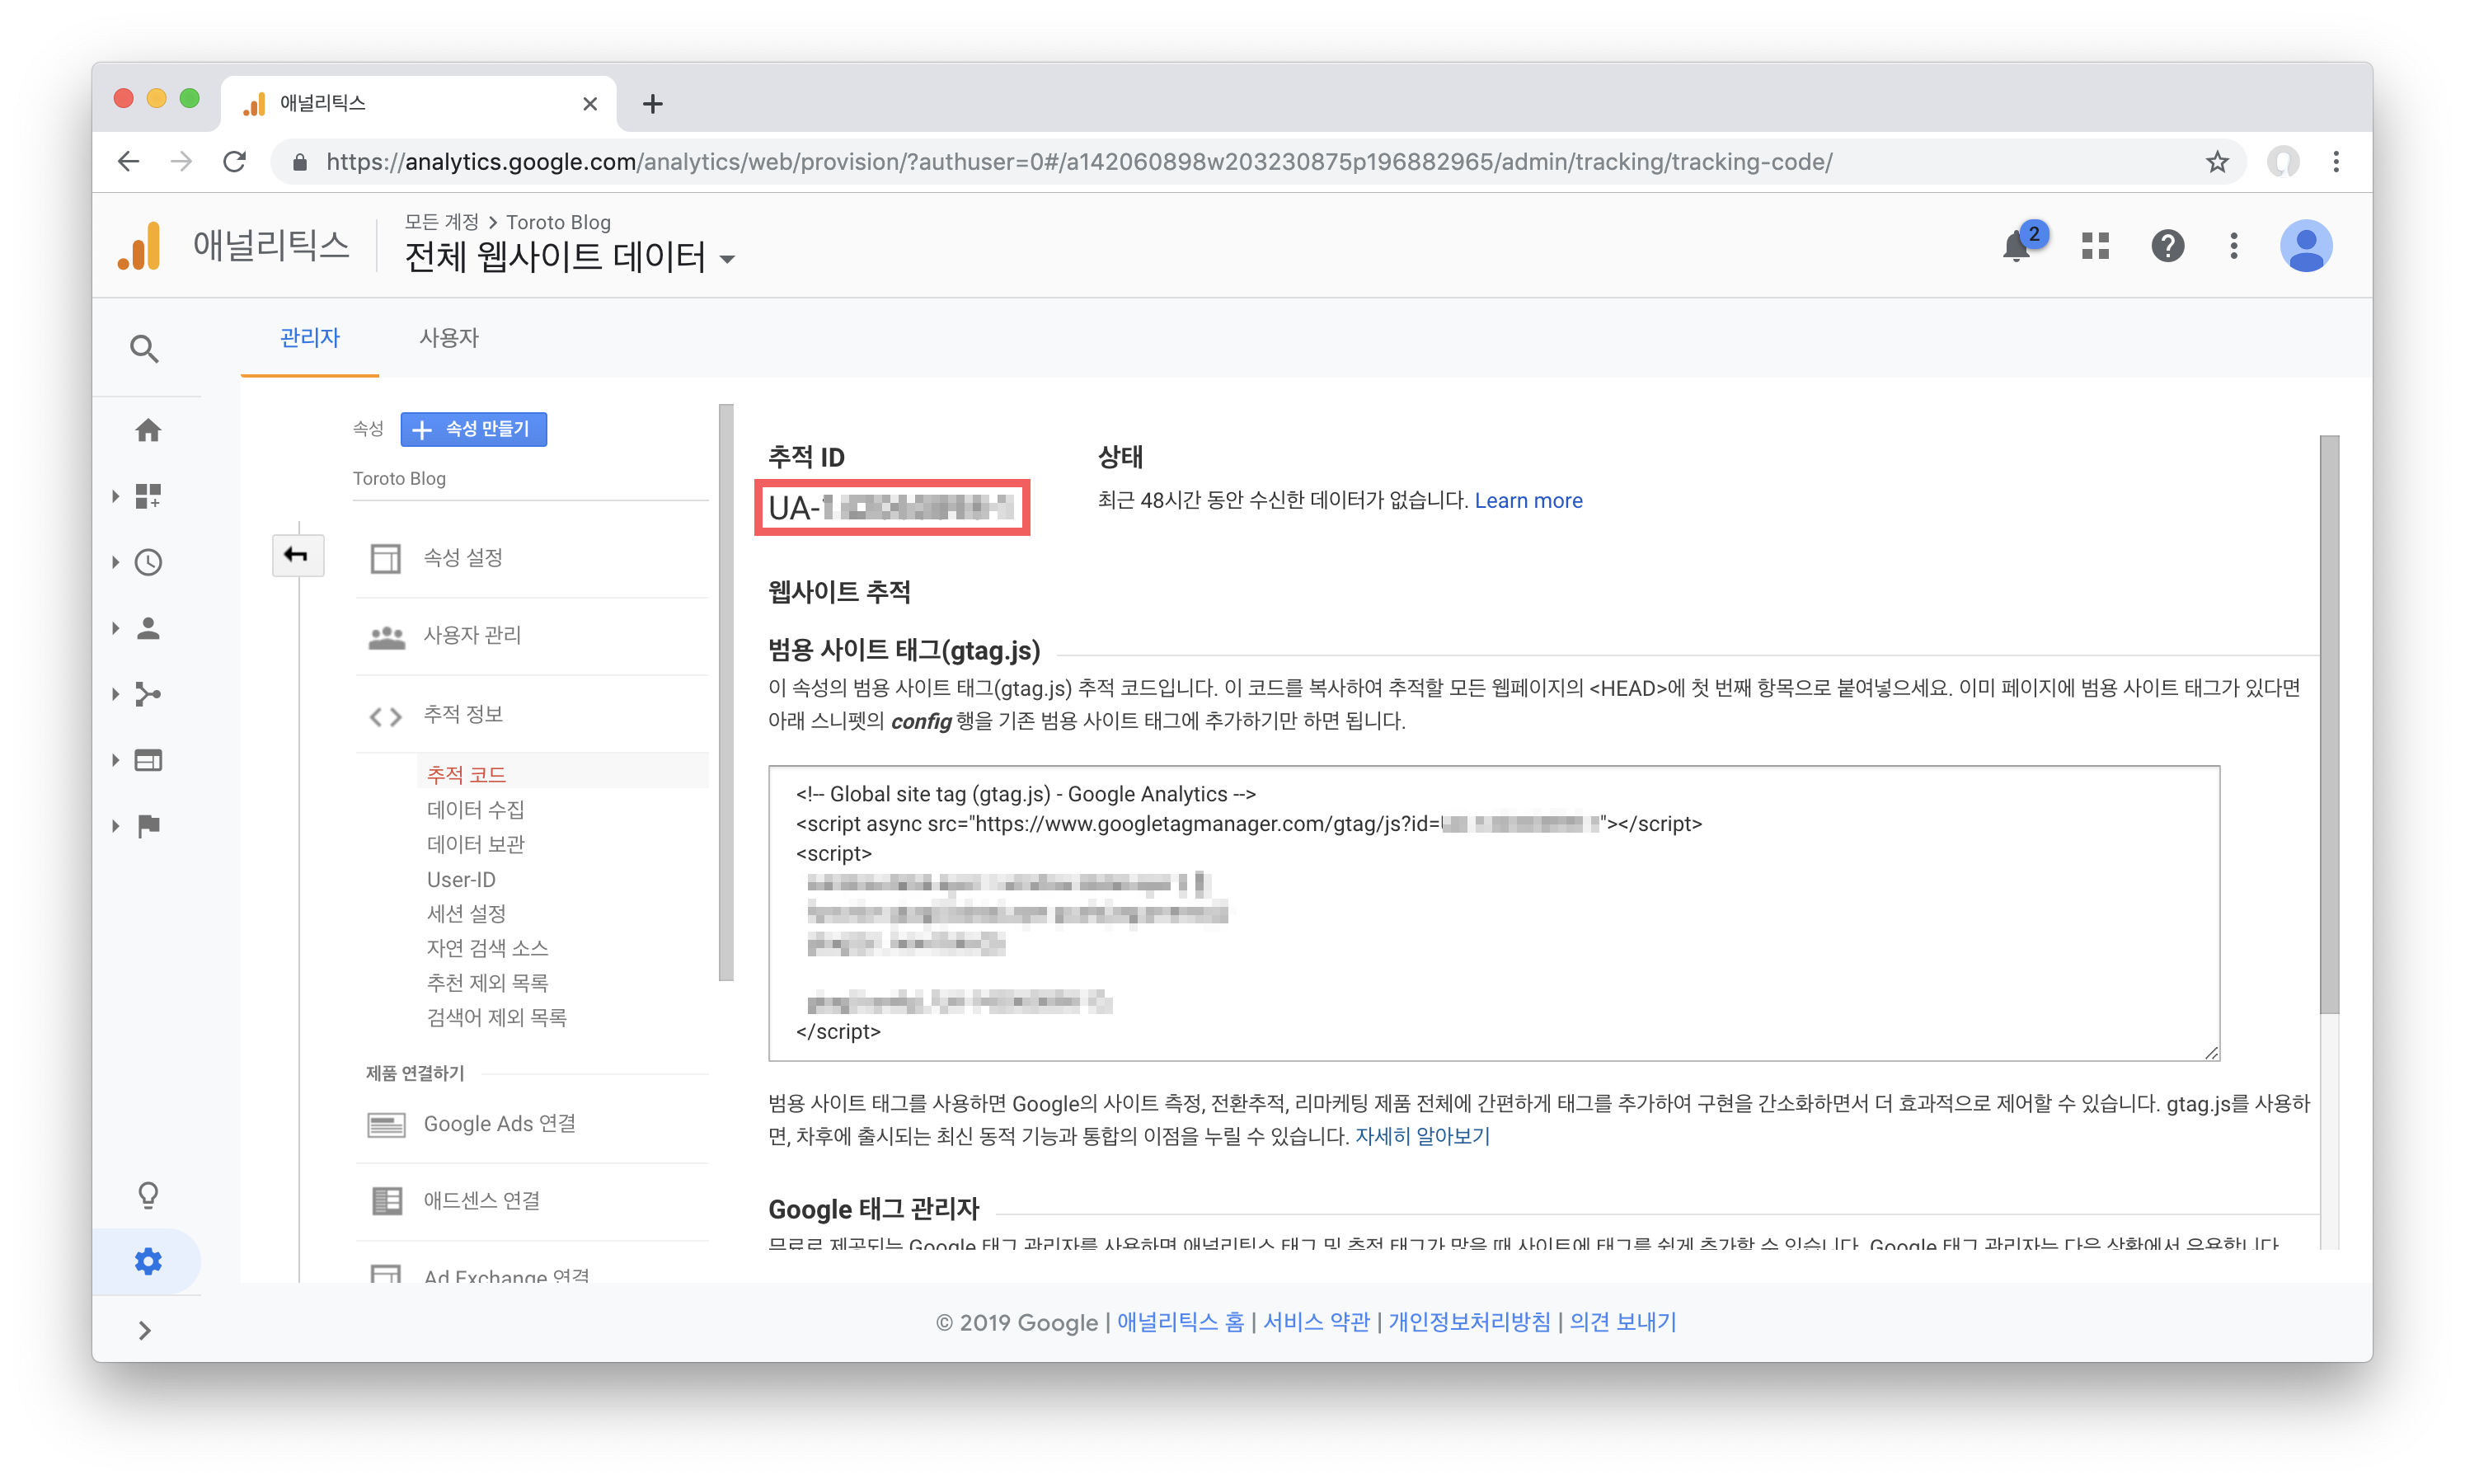Open Behavior layout icon in sidebar
The width and height of the screenshot is (2465, 1484).
pos(148,760)
